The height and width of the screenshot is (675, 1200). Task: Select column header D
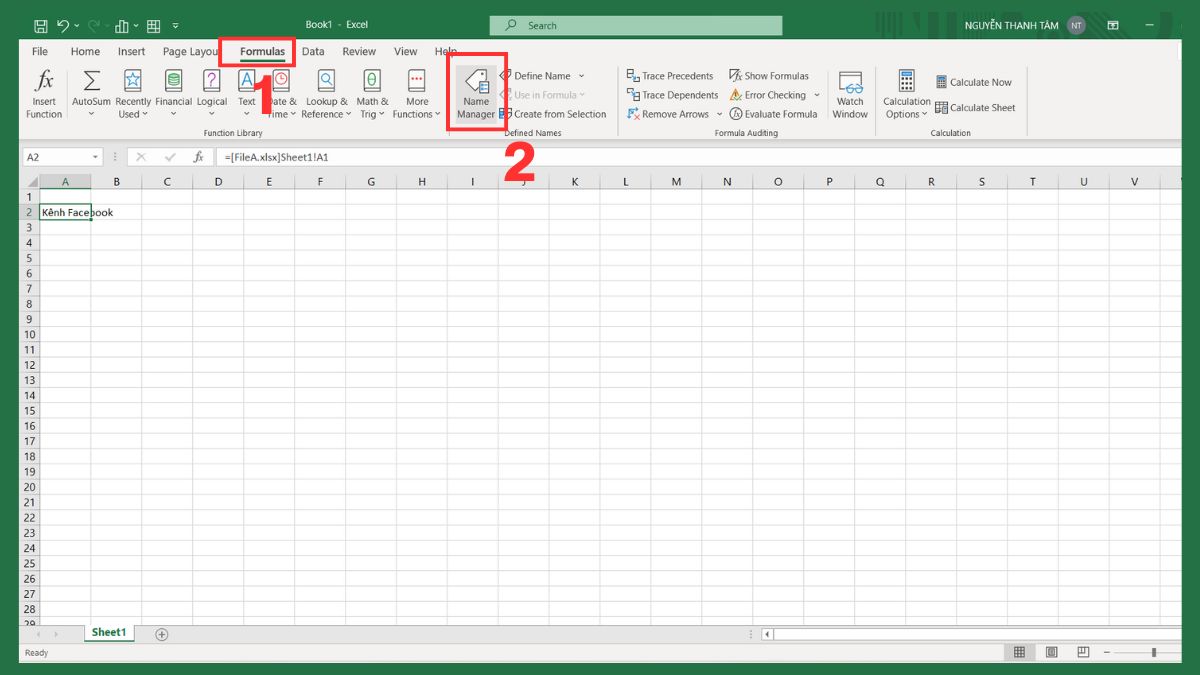pos(218,182)
